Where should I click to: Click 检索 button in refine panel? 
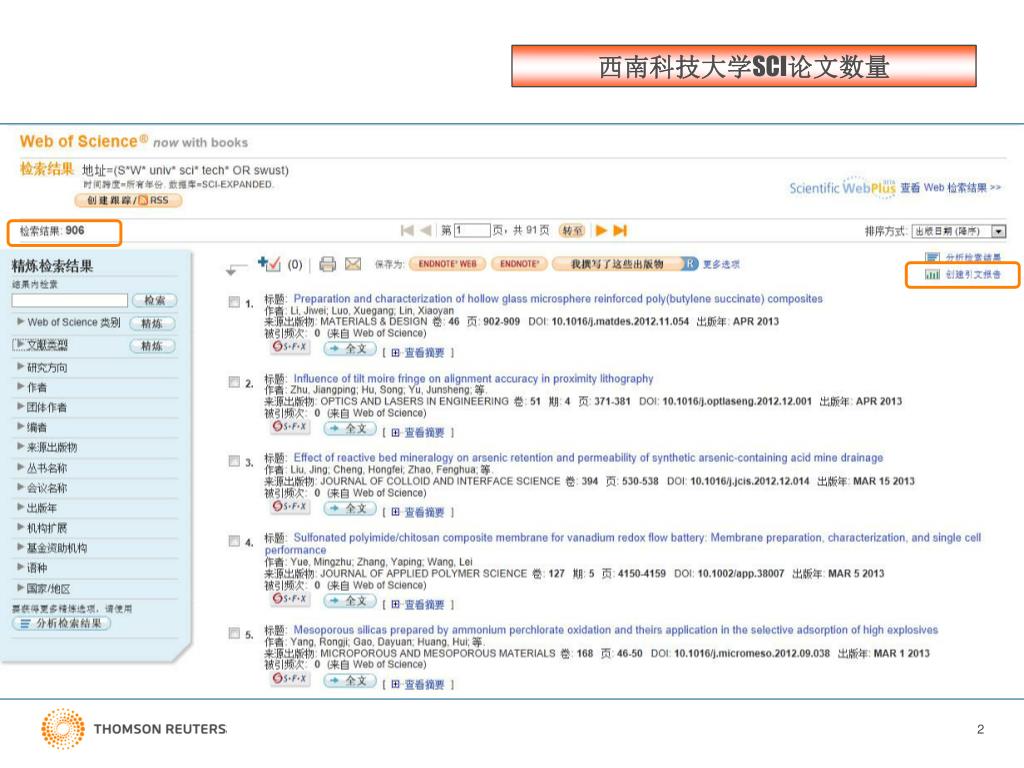(154, 300)
